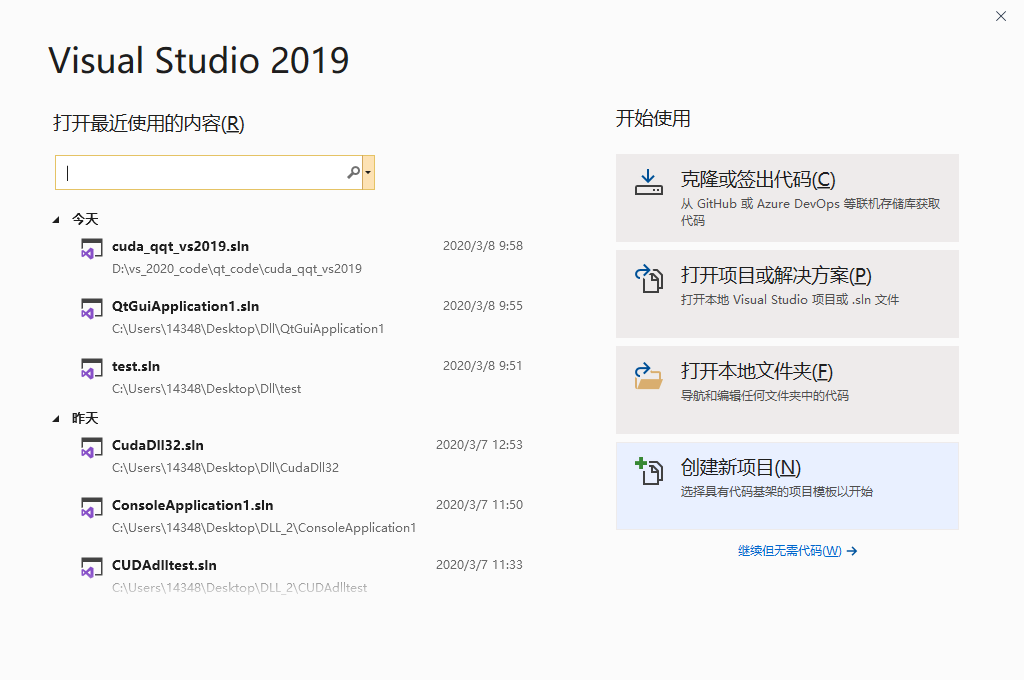Image resolution: width=1024 pixels, height=680 pixels.
Task: Open recent solution cuda_qqt_vs2019.sln
Action: click(180, 246)
